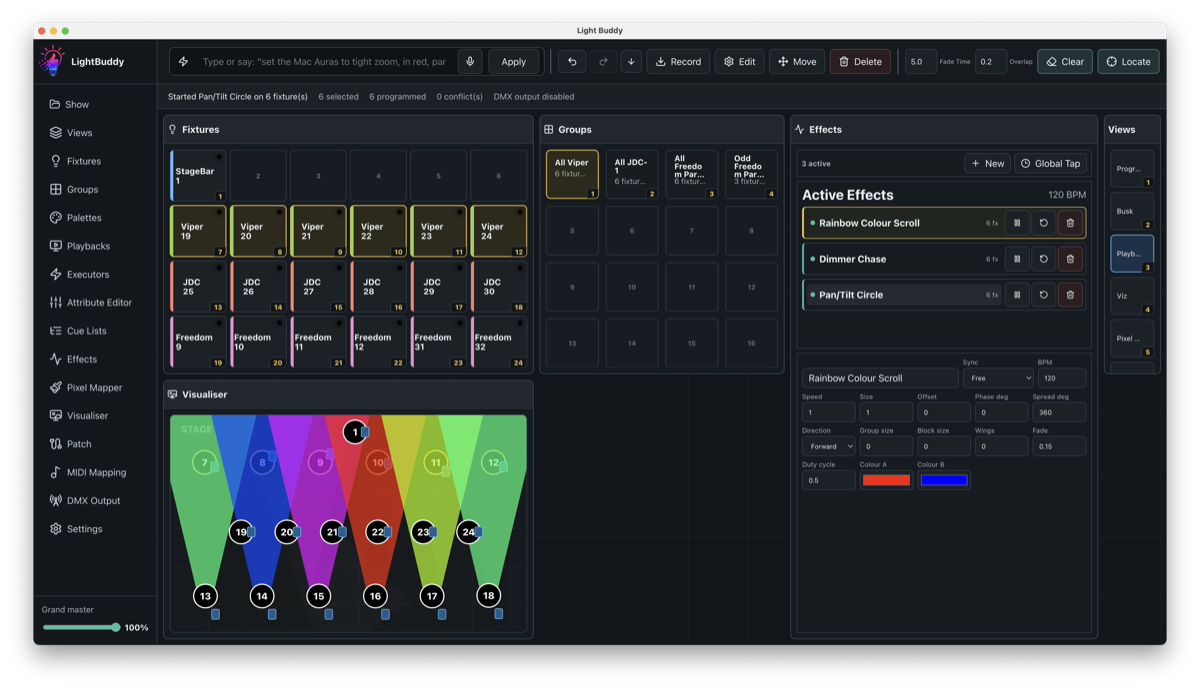Delete the Rainbow Colour Scroll effect
1200x689 pixels.
tap(1070, 223)
